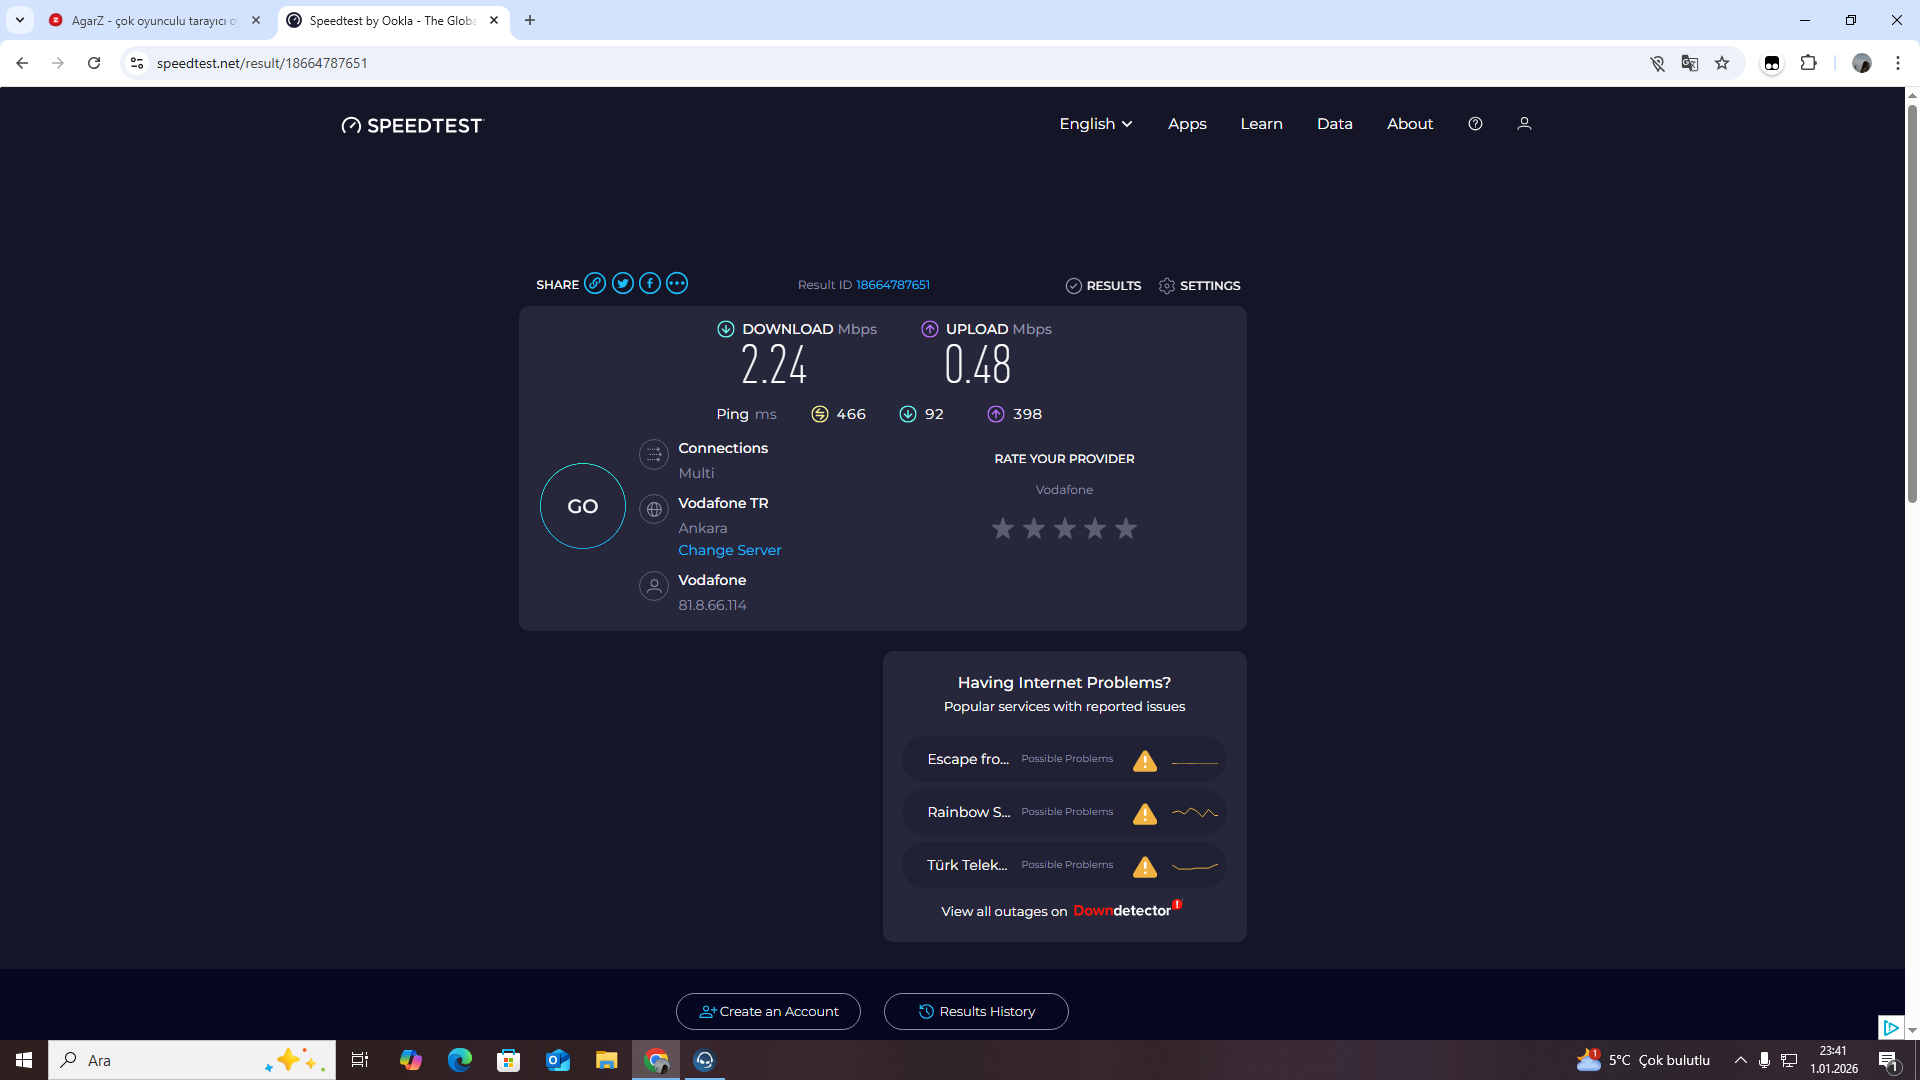Click the download arrow icon beside DOWNLOAD

pos(726,329)
